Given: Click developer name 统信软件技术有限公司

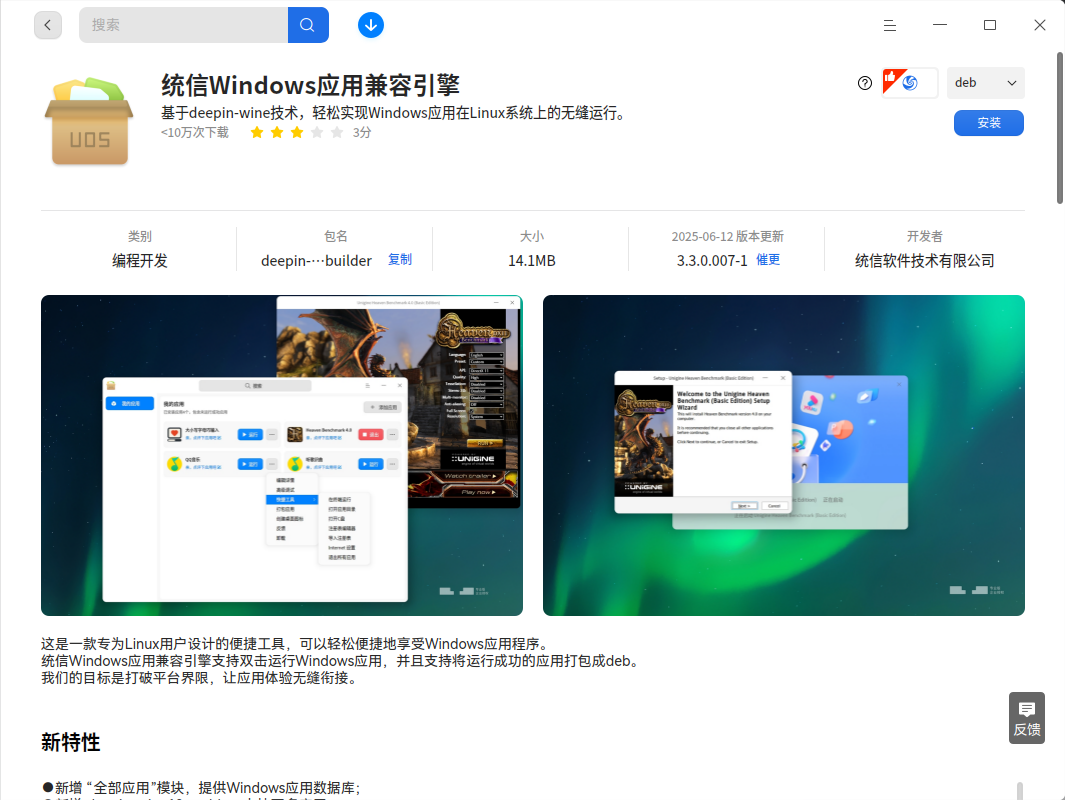Looking at the screenshot, I should [x=924, y=261].
